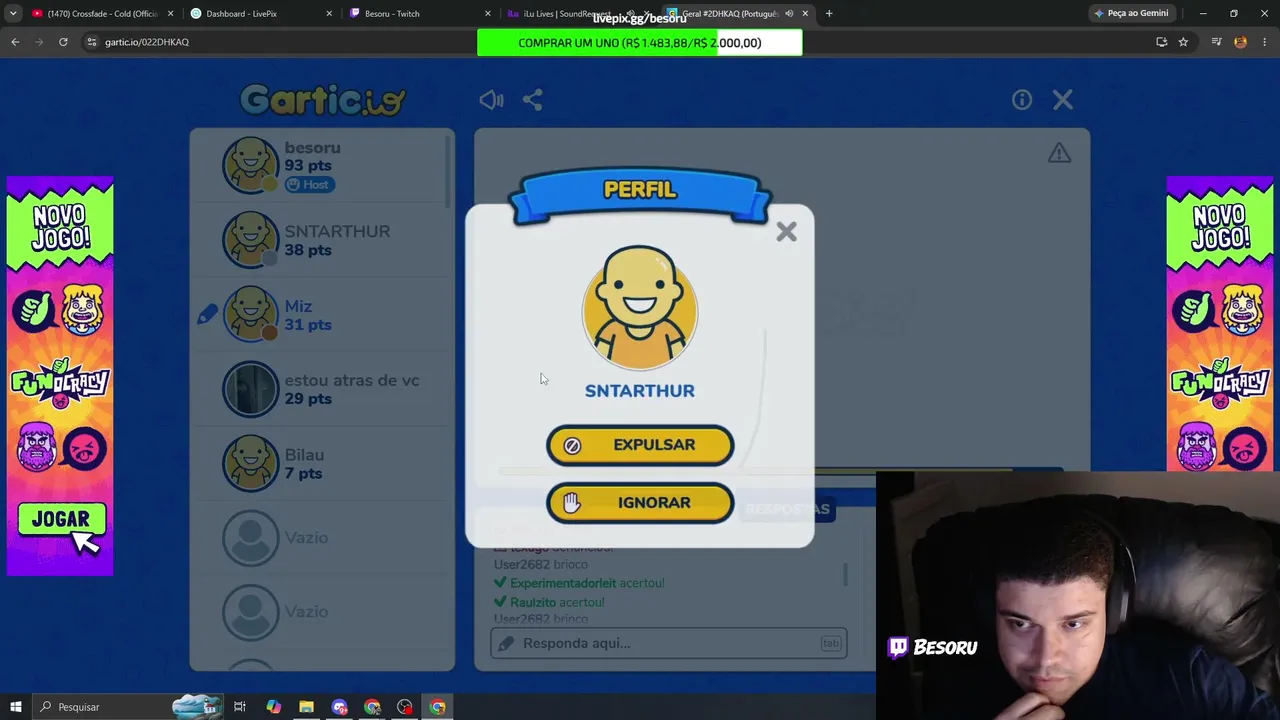The height and width of the screenshot is (720, 1280).
Task: Click the 'Peça ao Gemini' button
Action: [1131, 14]
